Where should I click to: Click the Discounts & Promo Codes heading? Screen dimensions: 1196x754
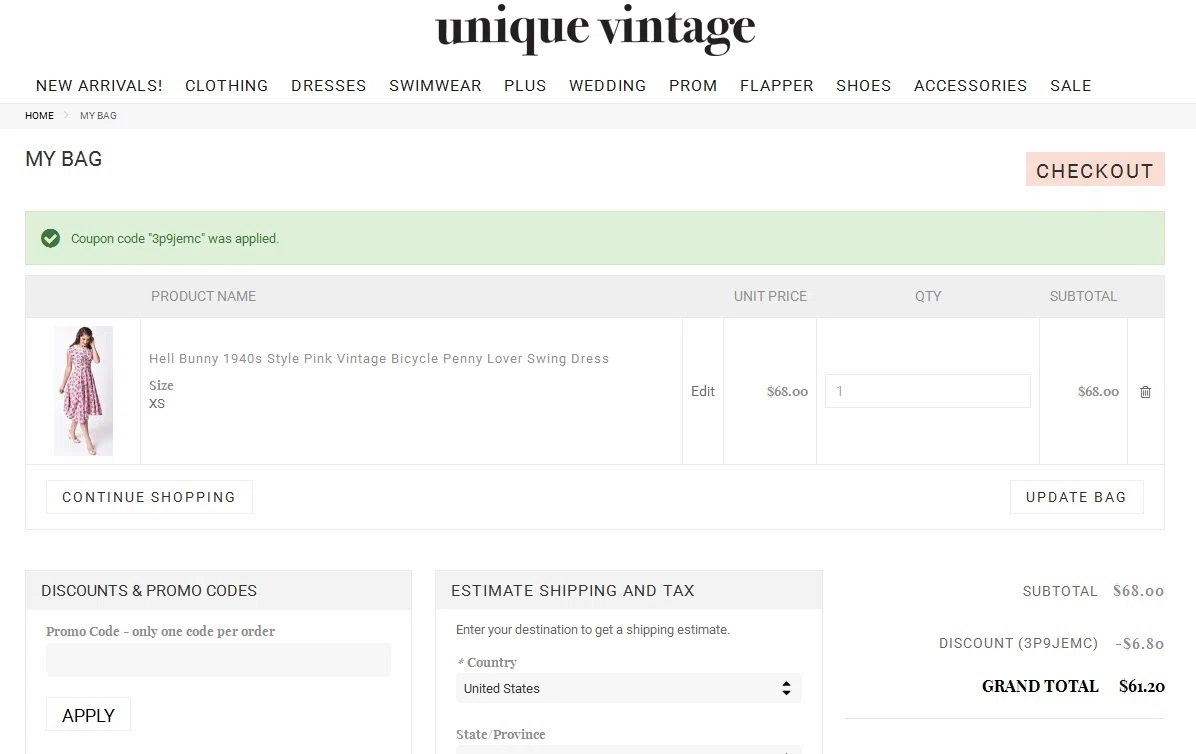tap(149, 591)
